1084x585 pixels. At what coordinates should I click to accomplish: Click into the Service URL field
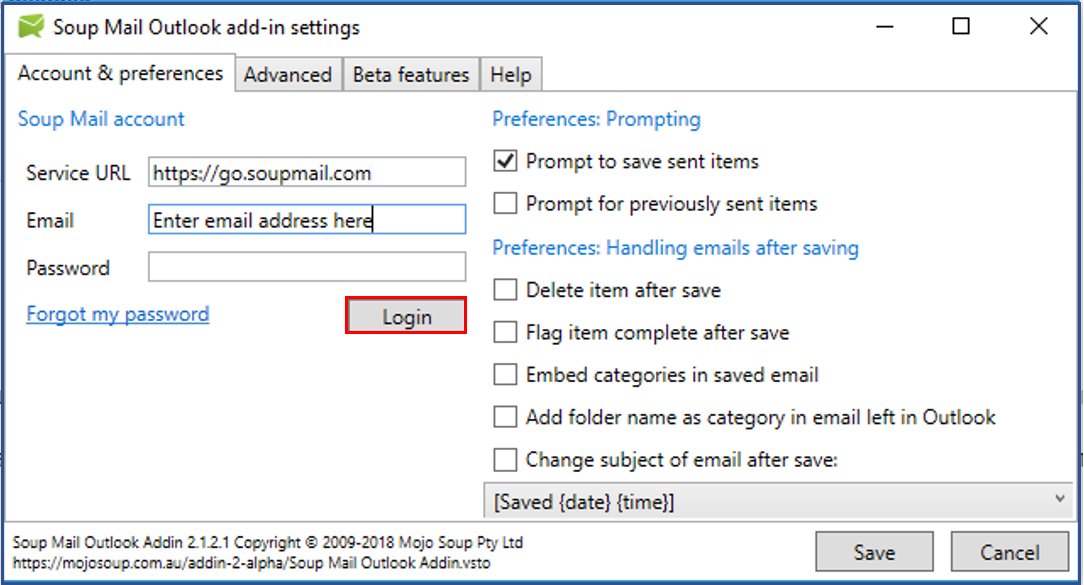tap(307, 172)
